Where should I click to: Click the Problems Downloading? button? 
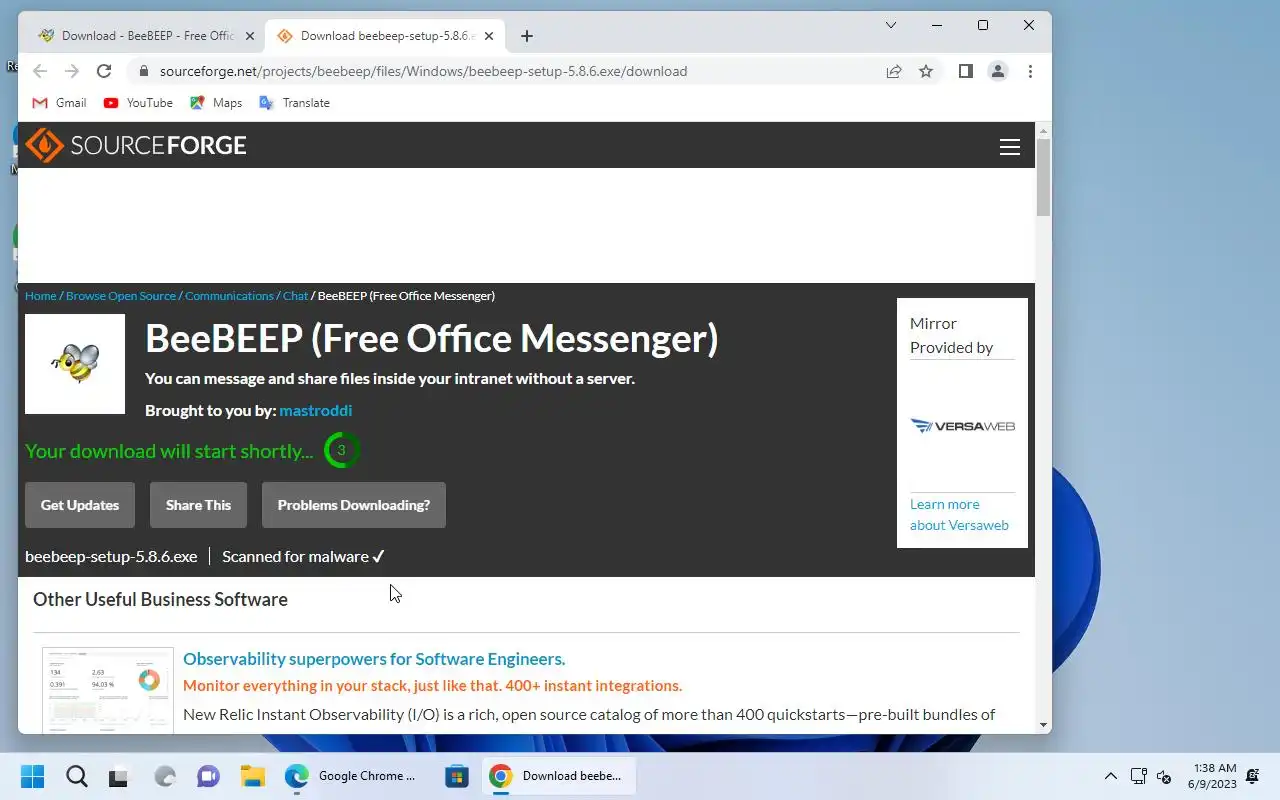[354, 505]
